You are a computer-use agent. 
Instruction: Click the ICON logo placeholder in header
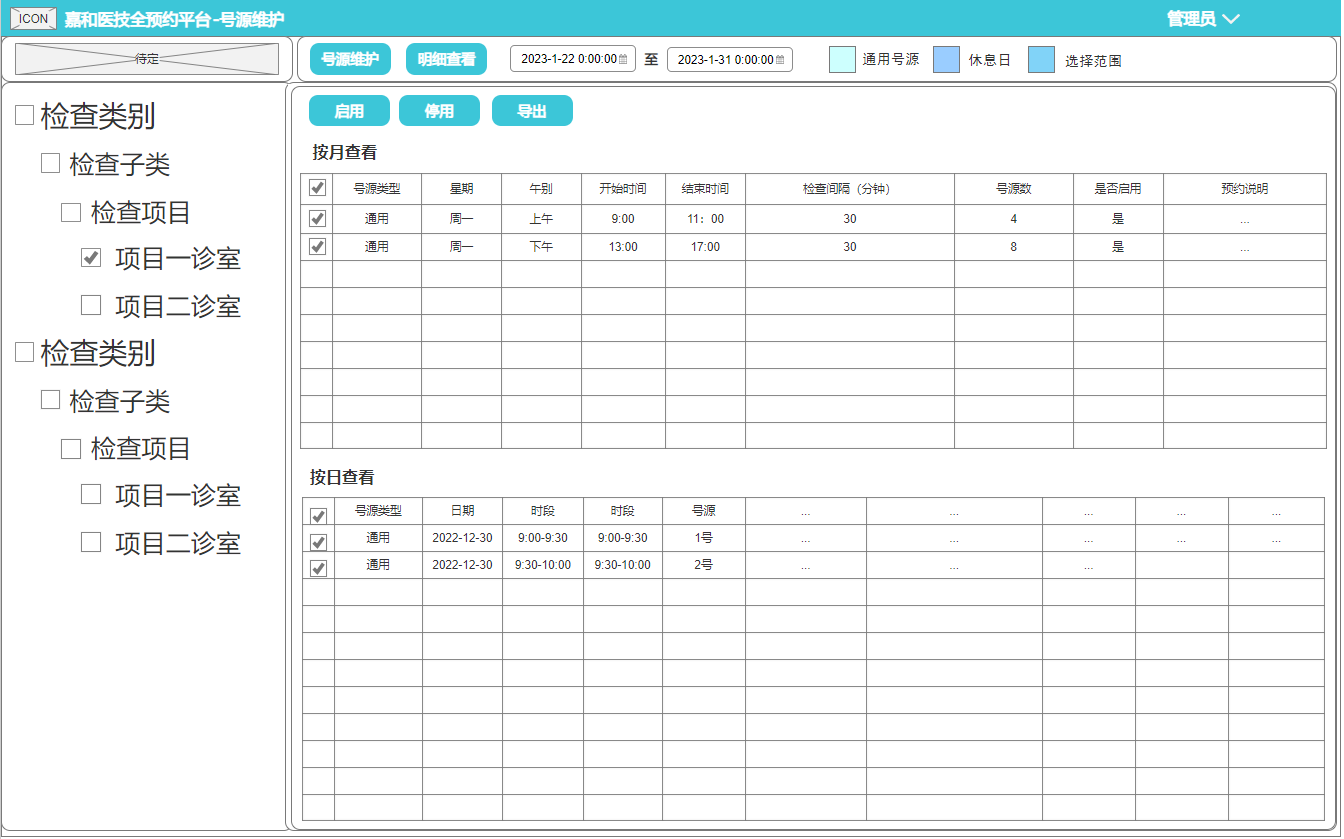33,18
